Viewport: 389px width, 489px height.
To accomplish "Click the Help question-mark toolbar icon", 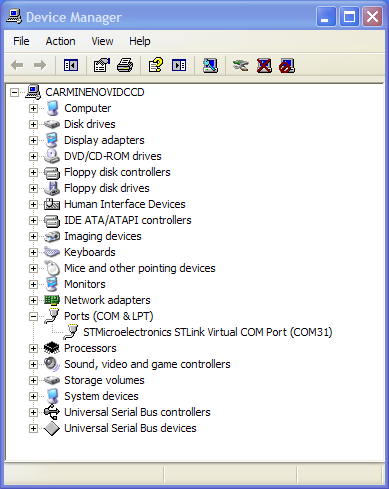I will click(156, 65).
